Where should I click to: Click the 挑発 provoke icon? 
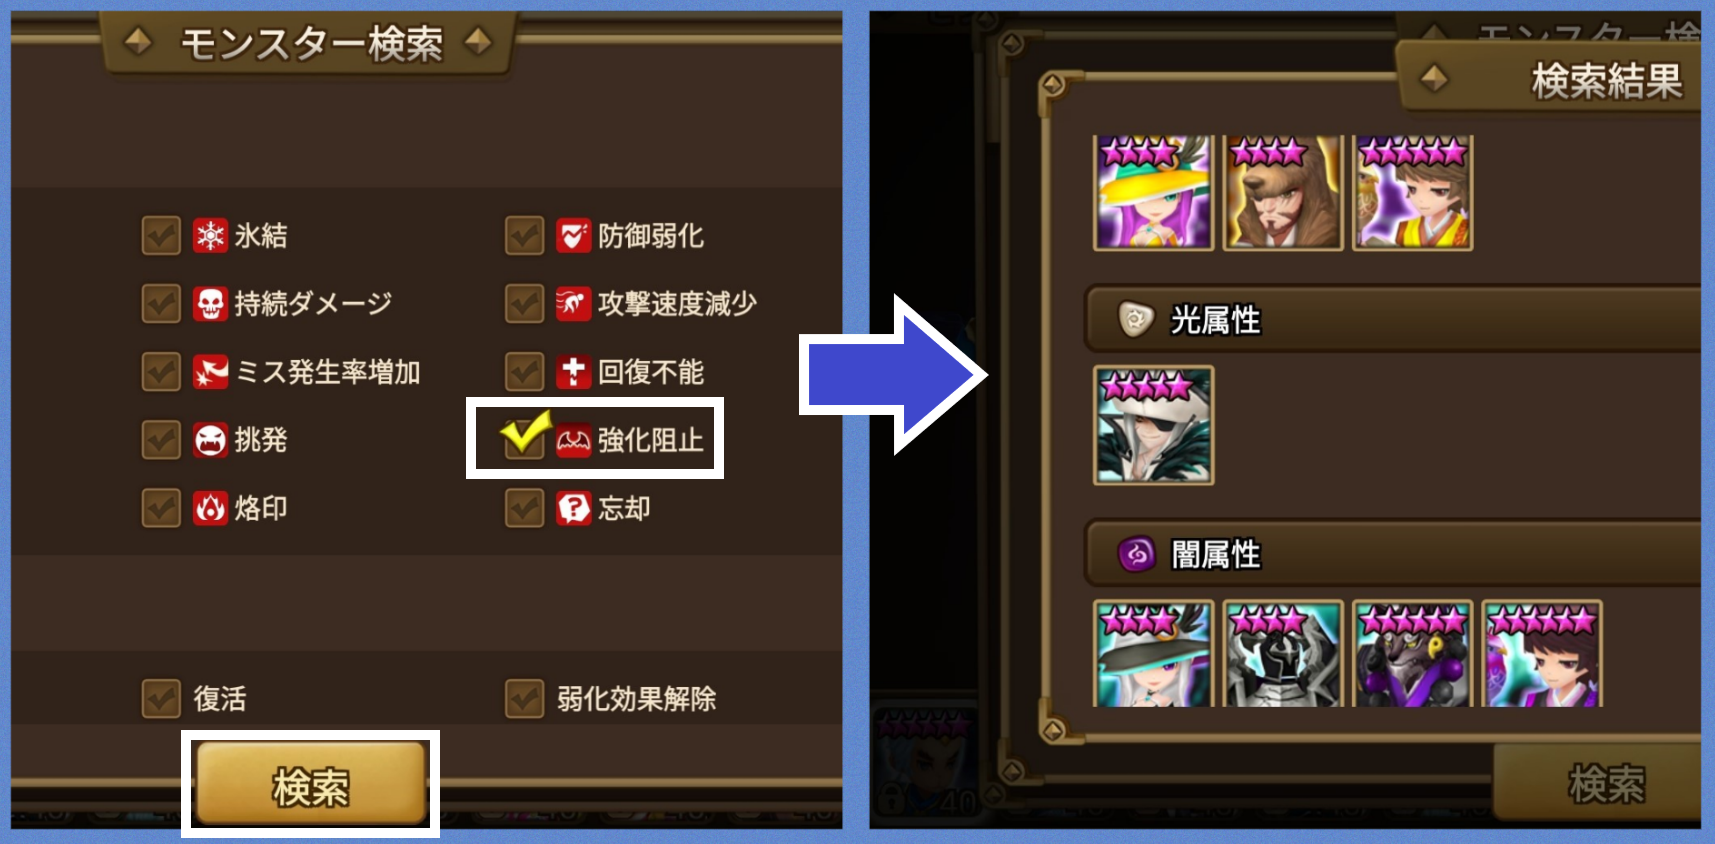tap(210, 440)
